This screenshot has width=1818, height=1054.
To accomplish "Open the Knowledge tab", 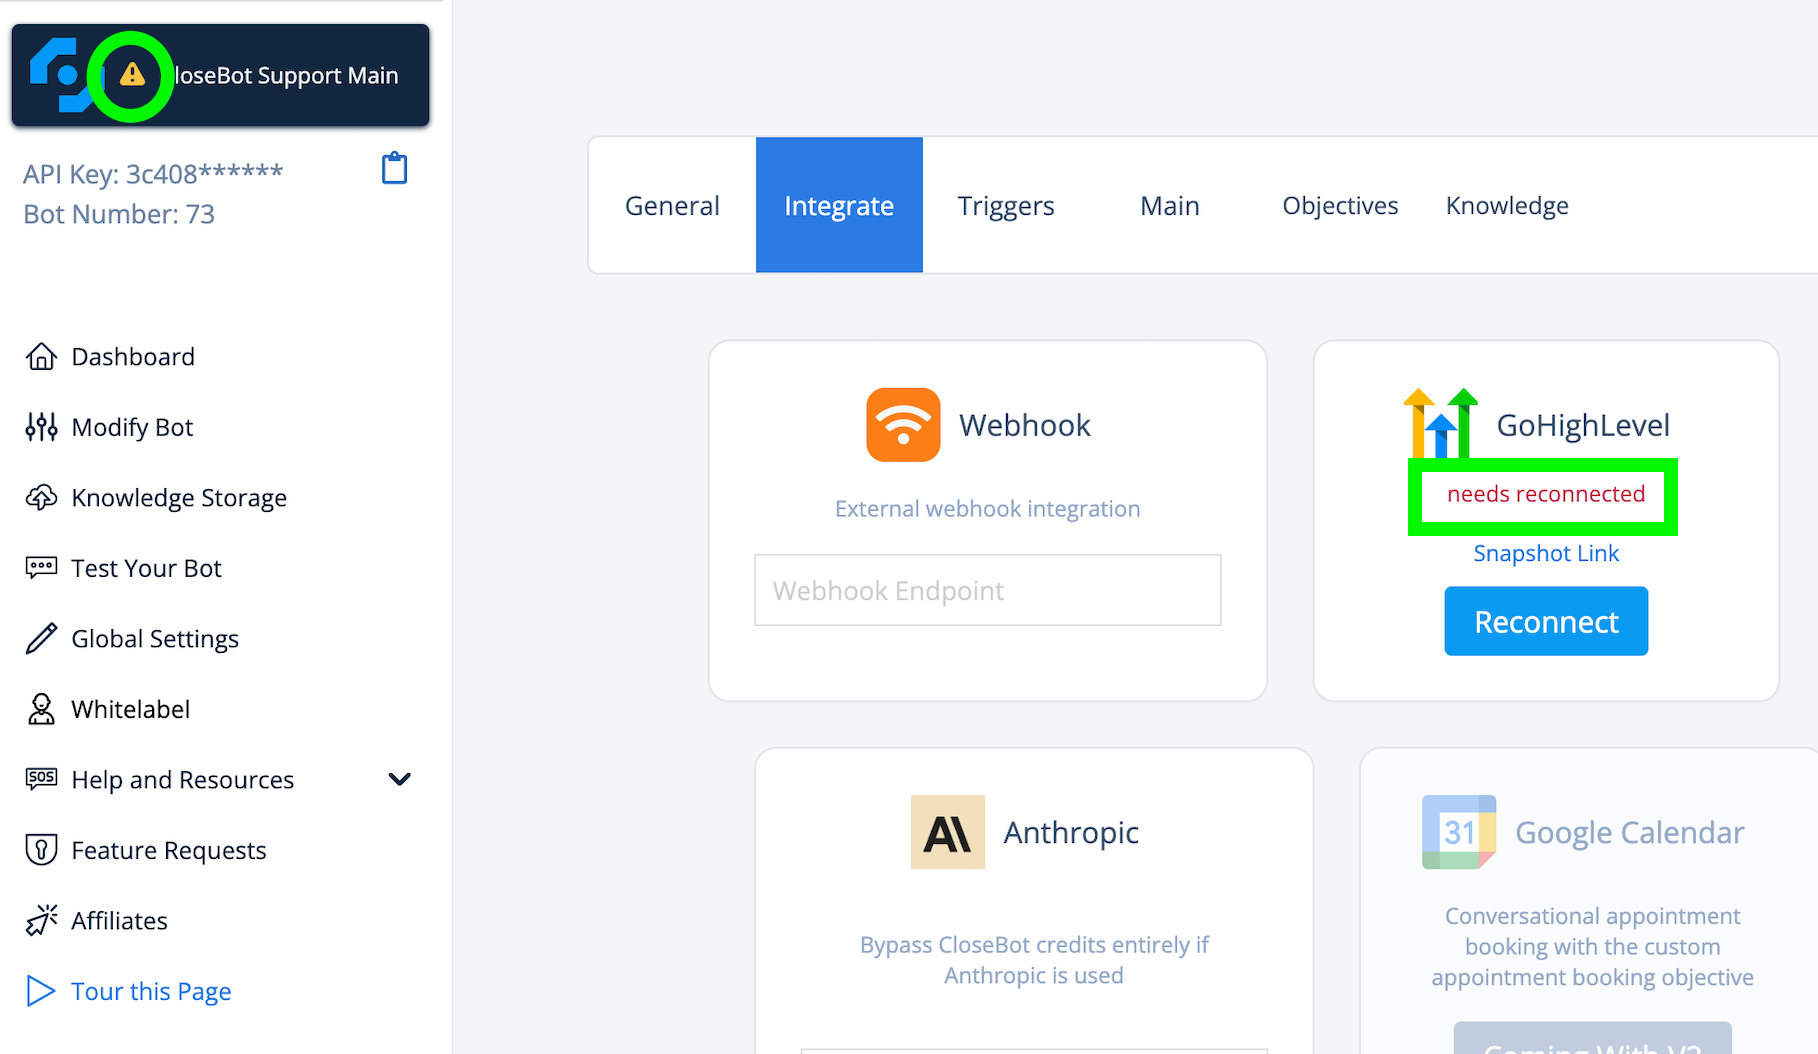I will tap(1507, 205).
